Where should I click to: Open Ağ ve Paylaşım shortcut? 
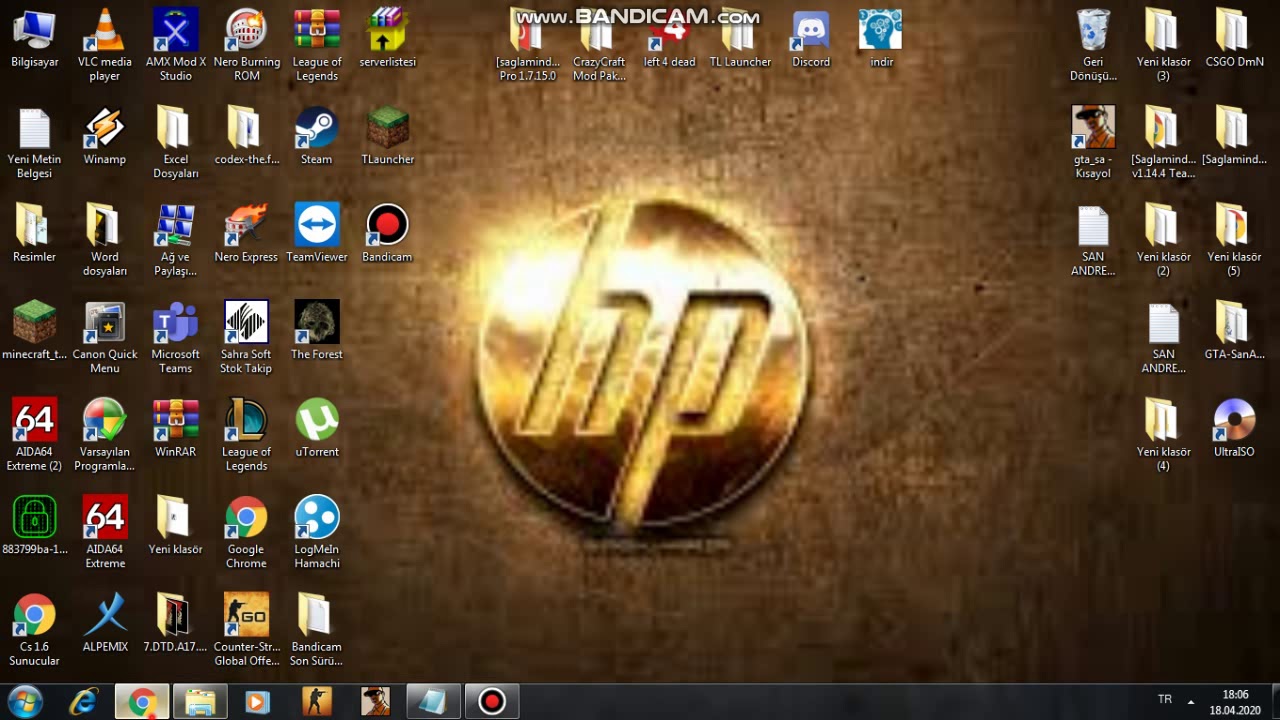pyautogui.click(x=175, y=240)
